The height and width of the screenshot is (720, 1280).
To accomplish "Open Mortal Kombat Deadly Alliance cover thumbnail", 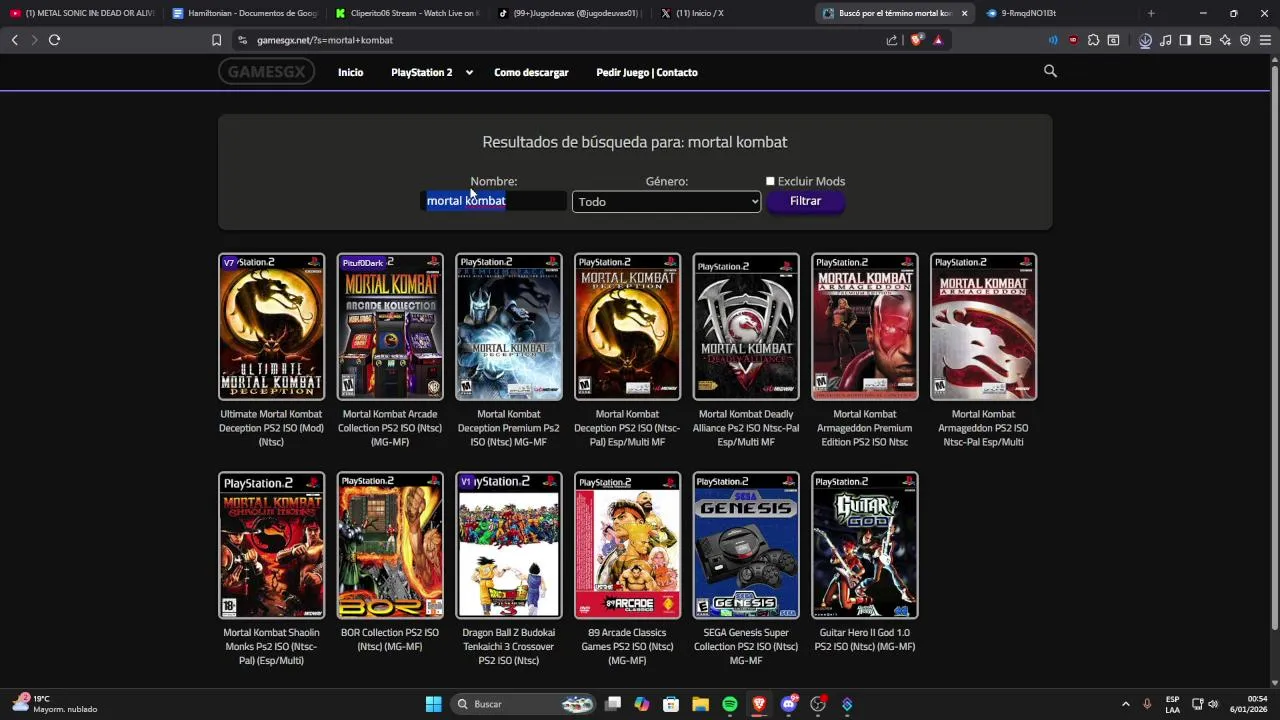I will coord(746,327).
